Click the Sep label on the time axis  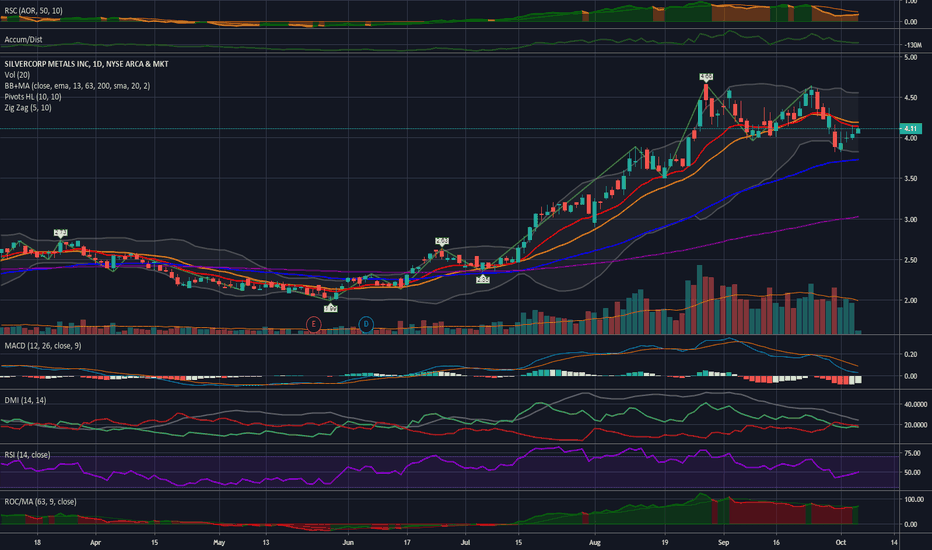[723, 542]
